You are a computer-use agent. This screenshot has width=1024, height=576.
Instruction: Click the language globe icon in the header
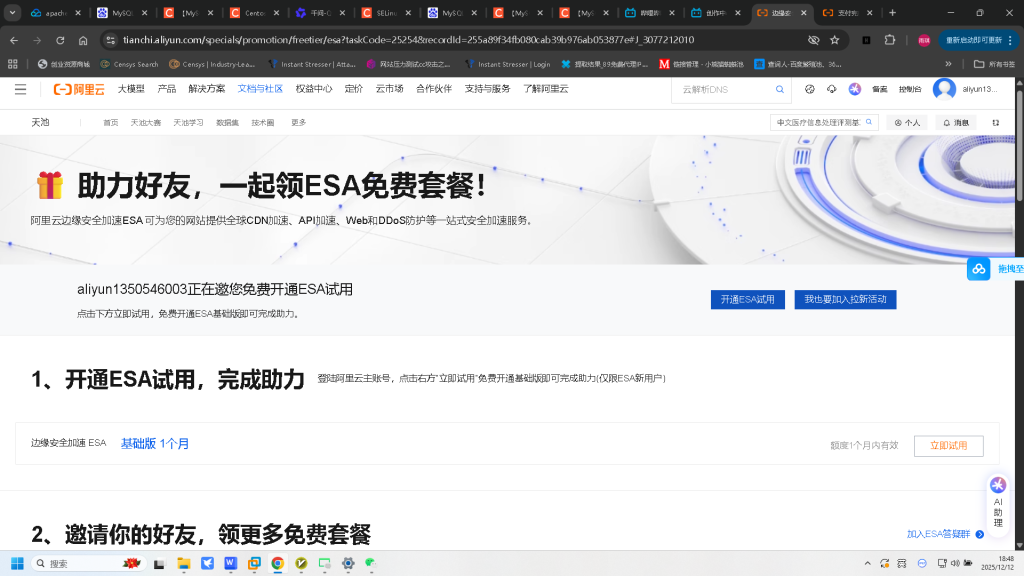(808, 89)
